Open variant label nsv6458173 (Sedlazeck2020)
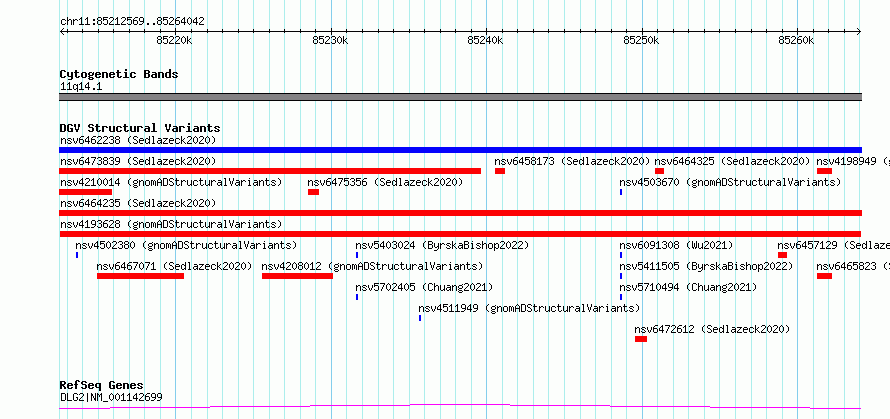Screen dimensions: 890x419 (572, 161)
